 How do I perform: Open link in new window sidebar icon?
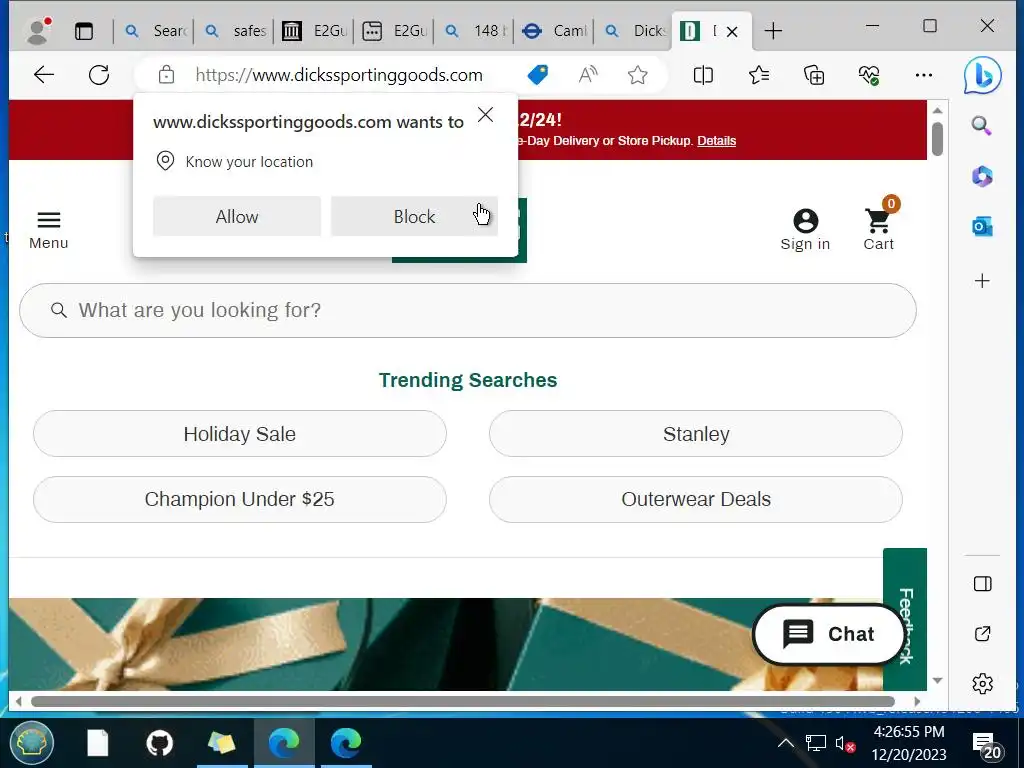click(x=982, y=633)
